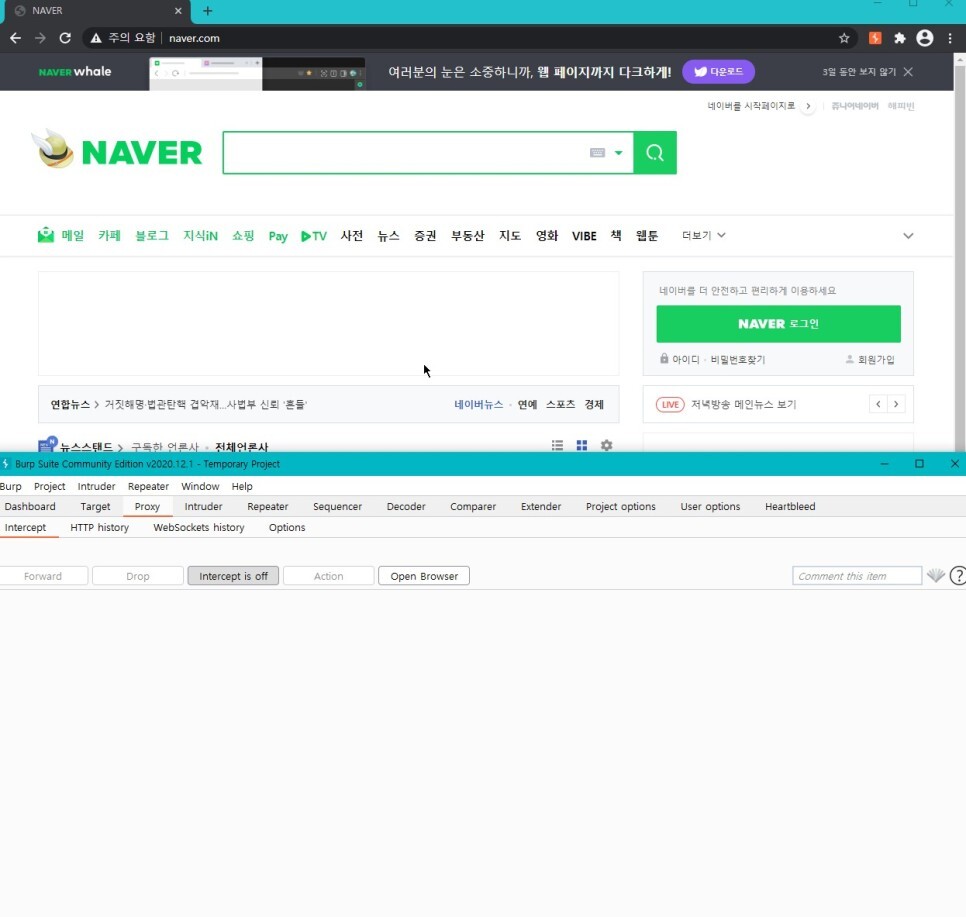This screenshot has height=917, width=966.
Task: Open the 지식iN link
Action: [200, 235]
